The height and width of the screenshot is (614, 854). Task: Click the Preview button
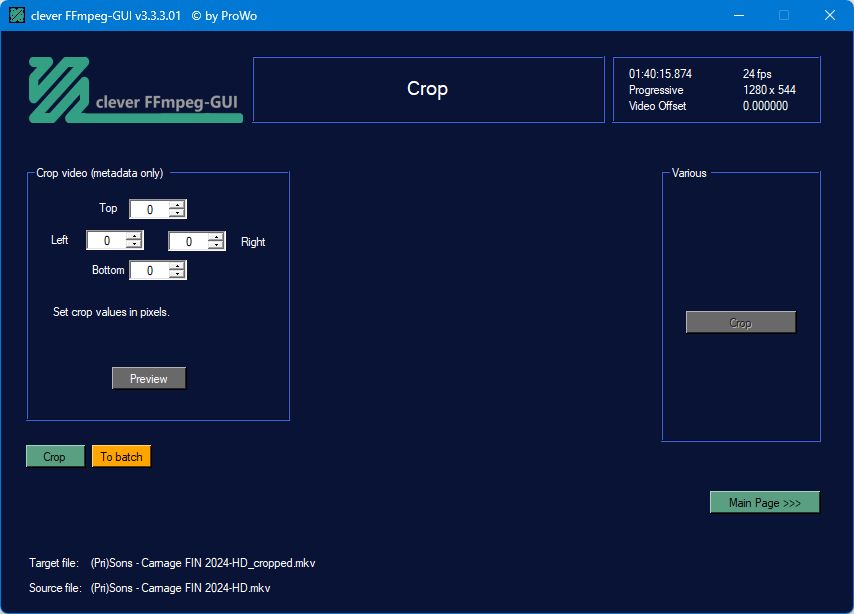coord(149,379)
